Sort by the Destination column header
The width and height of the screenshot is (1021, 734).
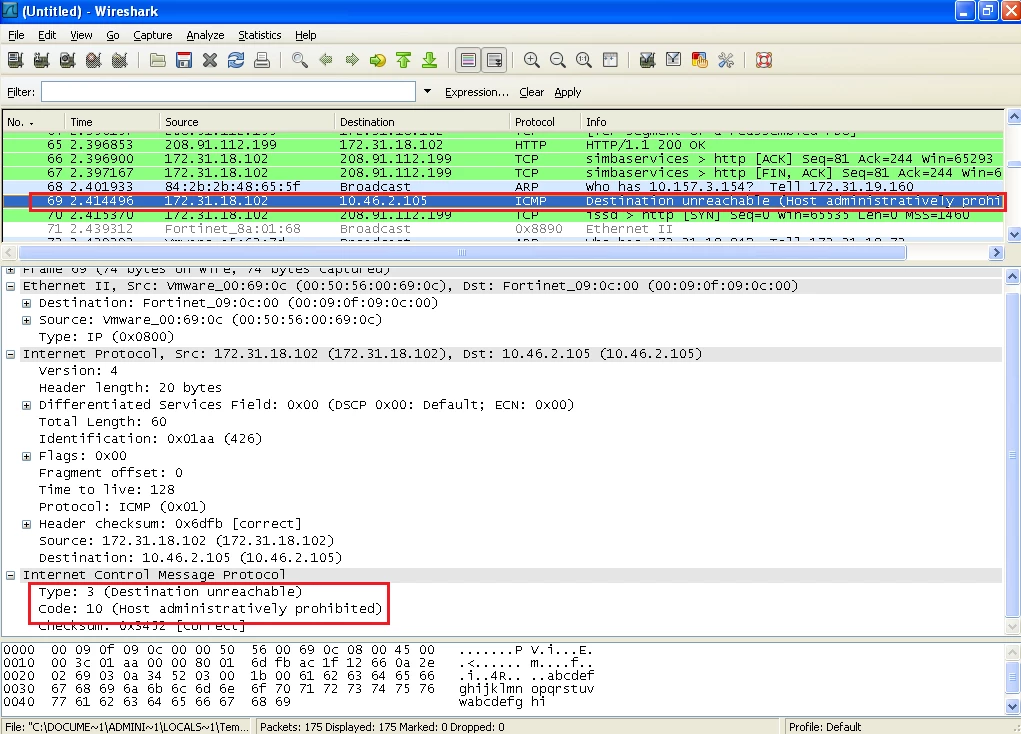pyautogui.click(x=422, y=122)
